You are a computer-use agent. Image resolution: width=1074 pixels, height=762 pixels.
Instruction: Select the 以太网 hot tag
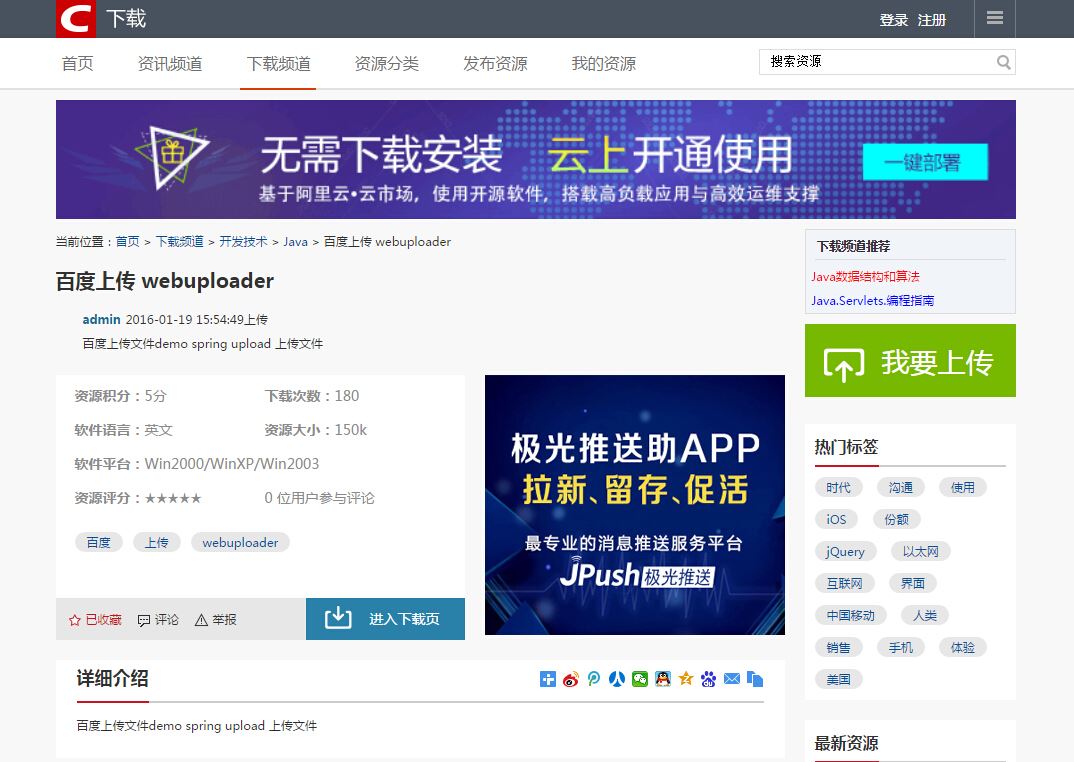point(921,552)
